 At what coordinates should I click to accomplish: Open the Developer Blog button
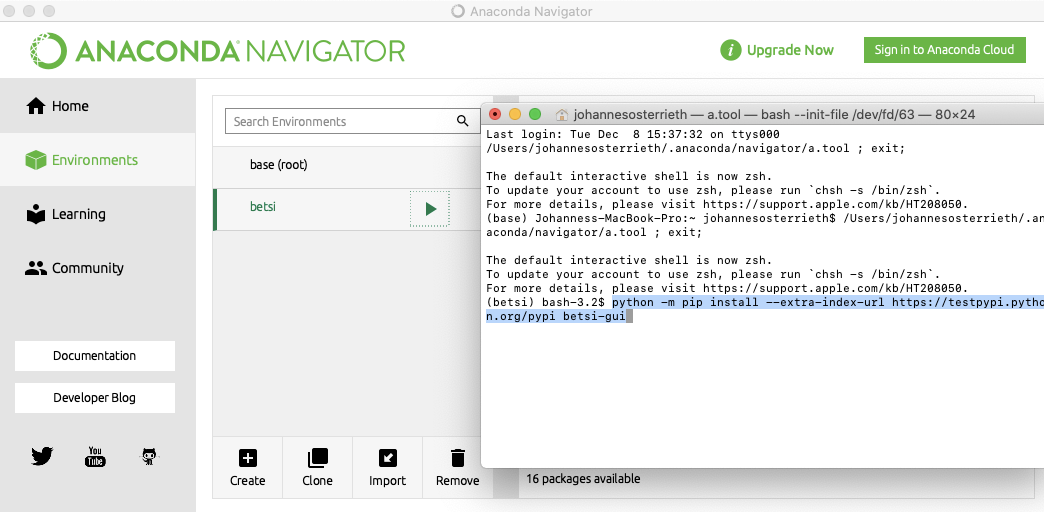coord(95,397)
